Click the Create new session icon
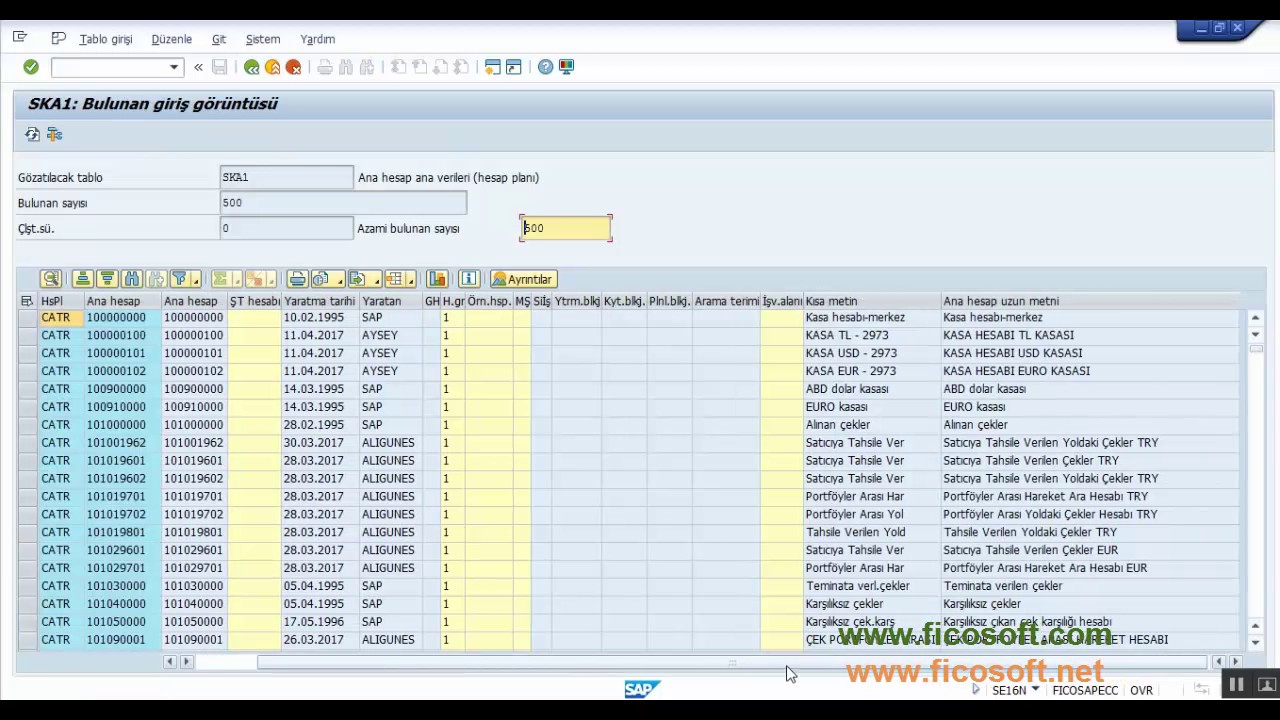This screenshot has height=720, width=1280. click(x=492, y=67)
